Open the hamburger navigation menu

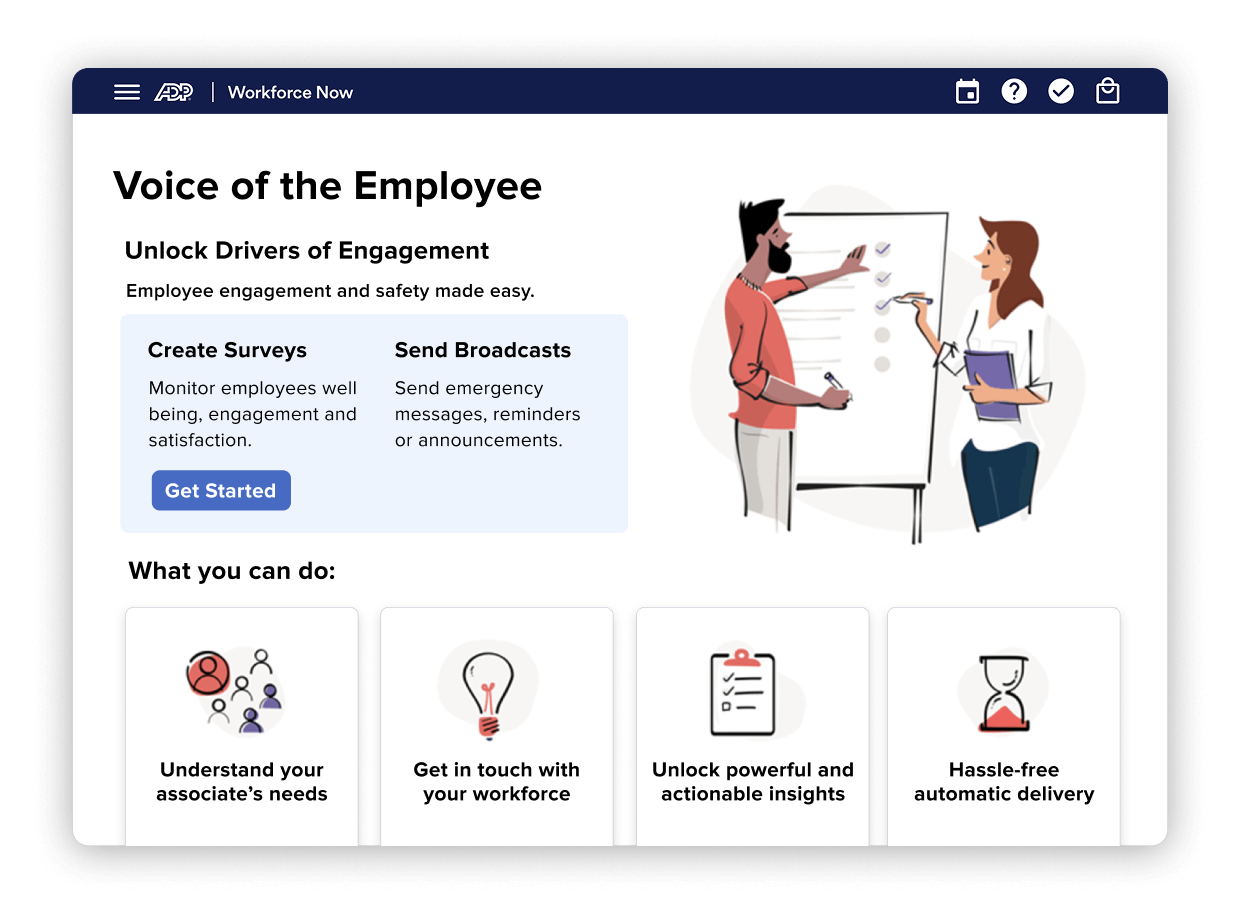127,92
